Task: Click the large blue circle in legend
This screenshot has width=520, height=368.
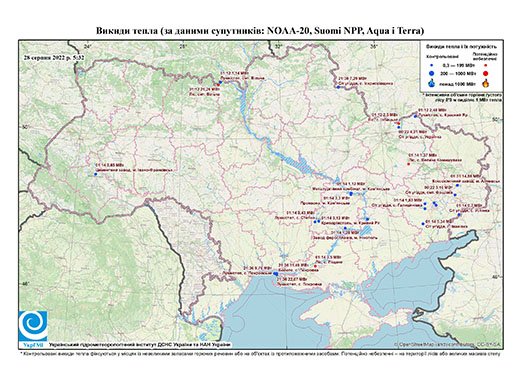Action: pos(431,73)
